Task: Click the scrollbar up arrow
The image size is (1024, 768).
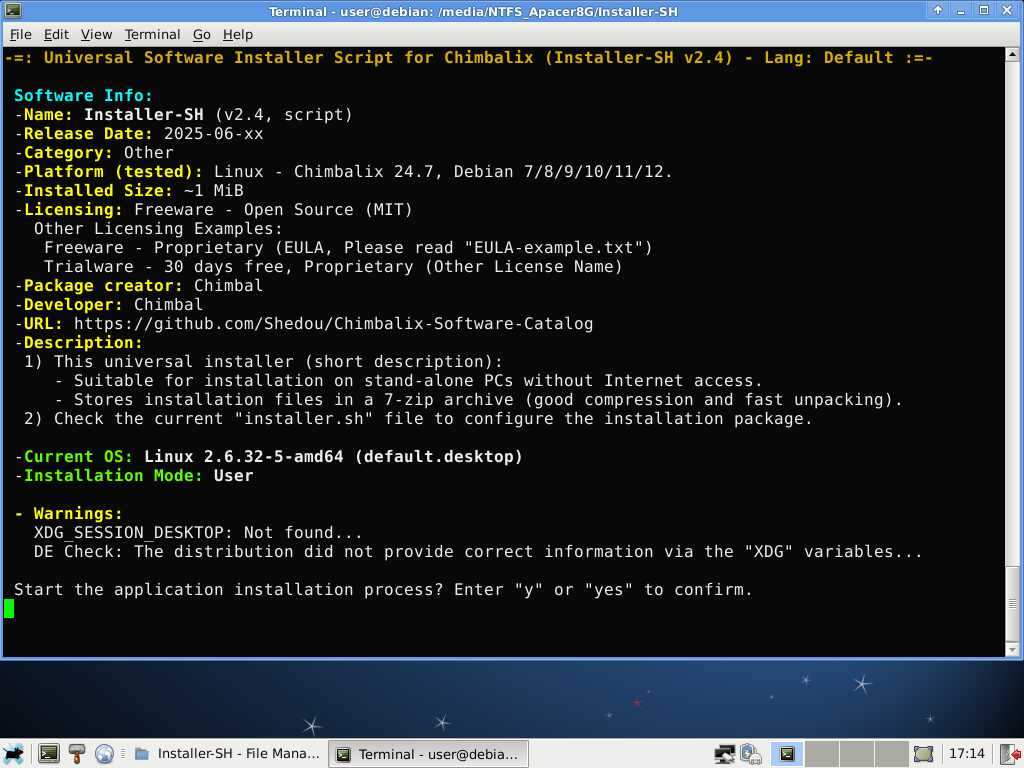Action: [1012, 54]
